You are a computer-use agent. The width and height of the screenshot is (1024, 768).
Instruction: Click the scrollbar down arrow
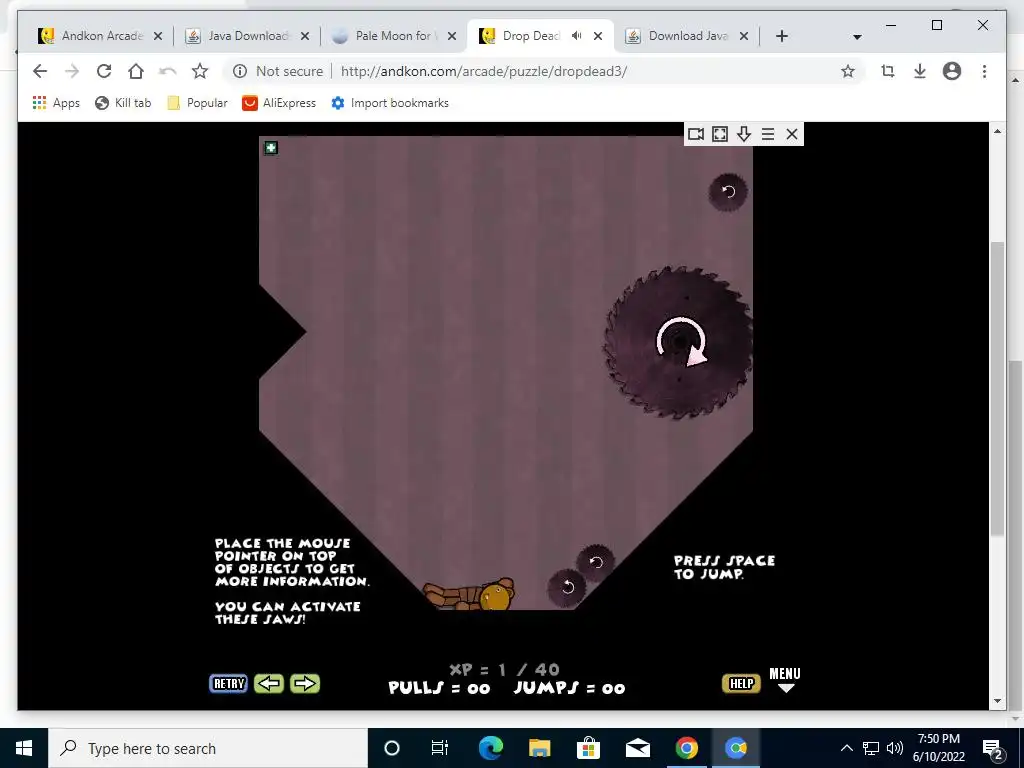(997, 701)
